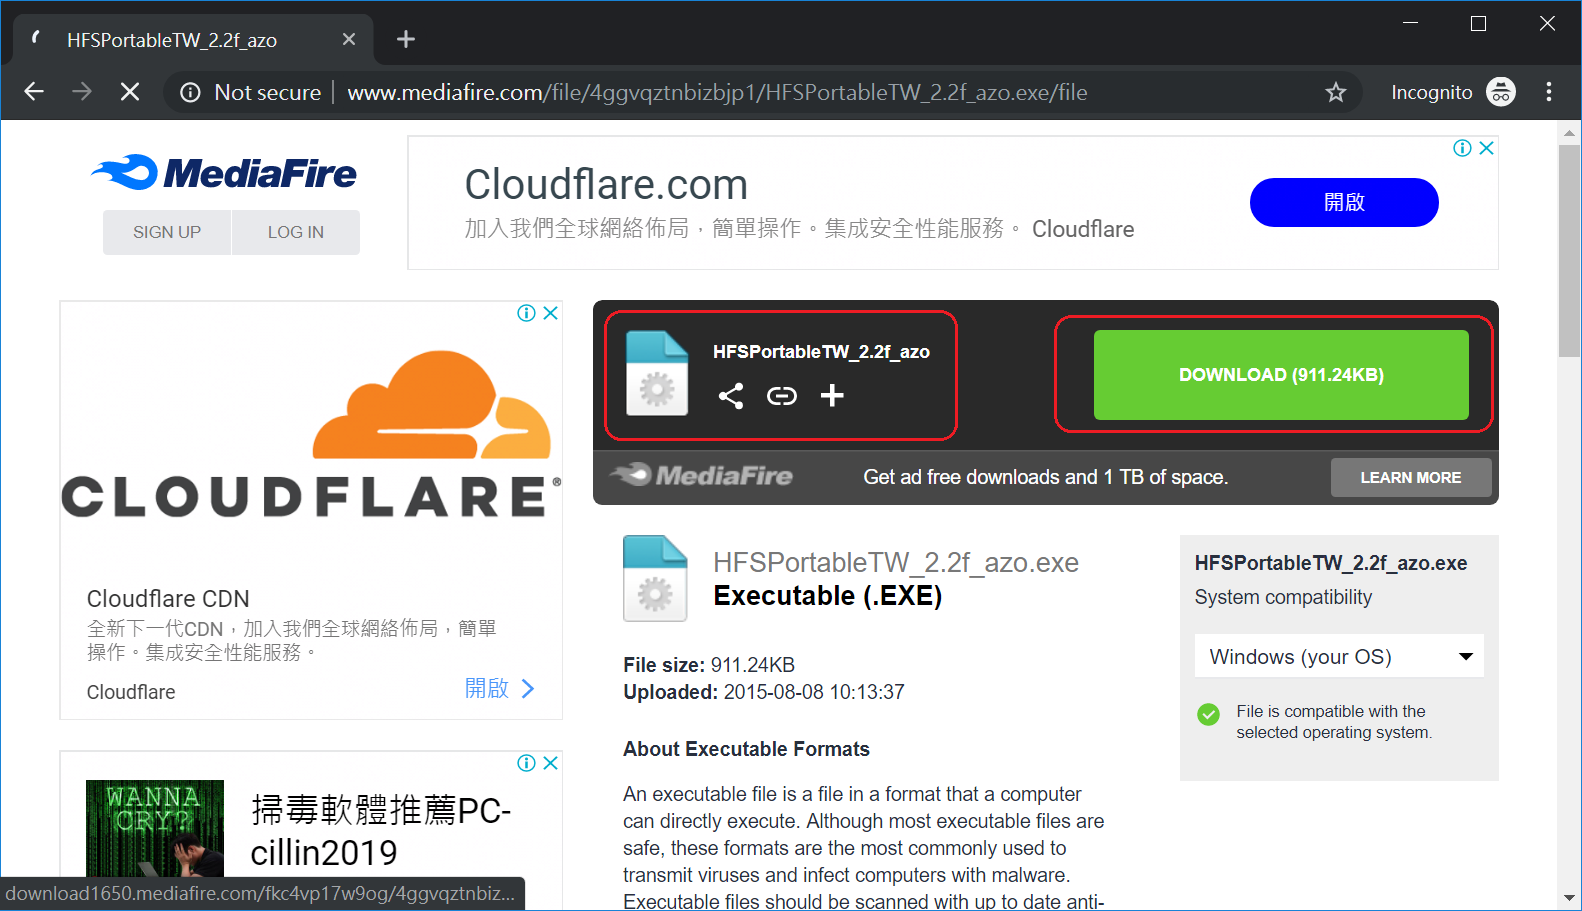Click the SIGN UP button
The image size is (1582, 911).
coord(167,232)
